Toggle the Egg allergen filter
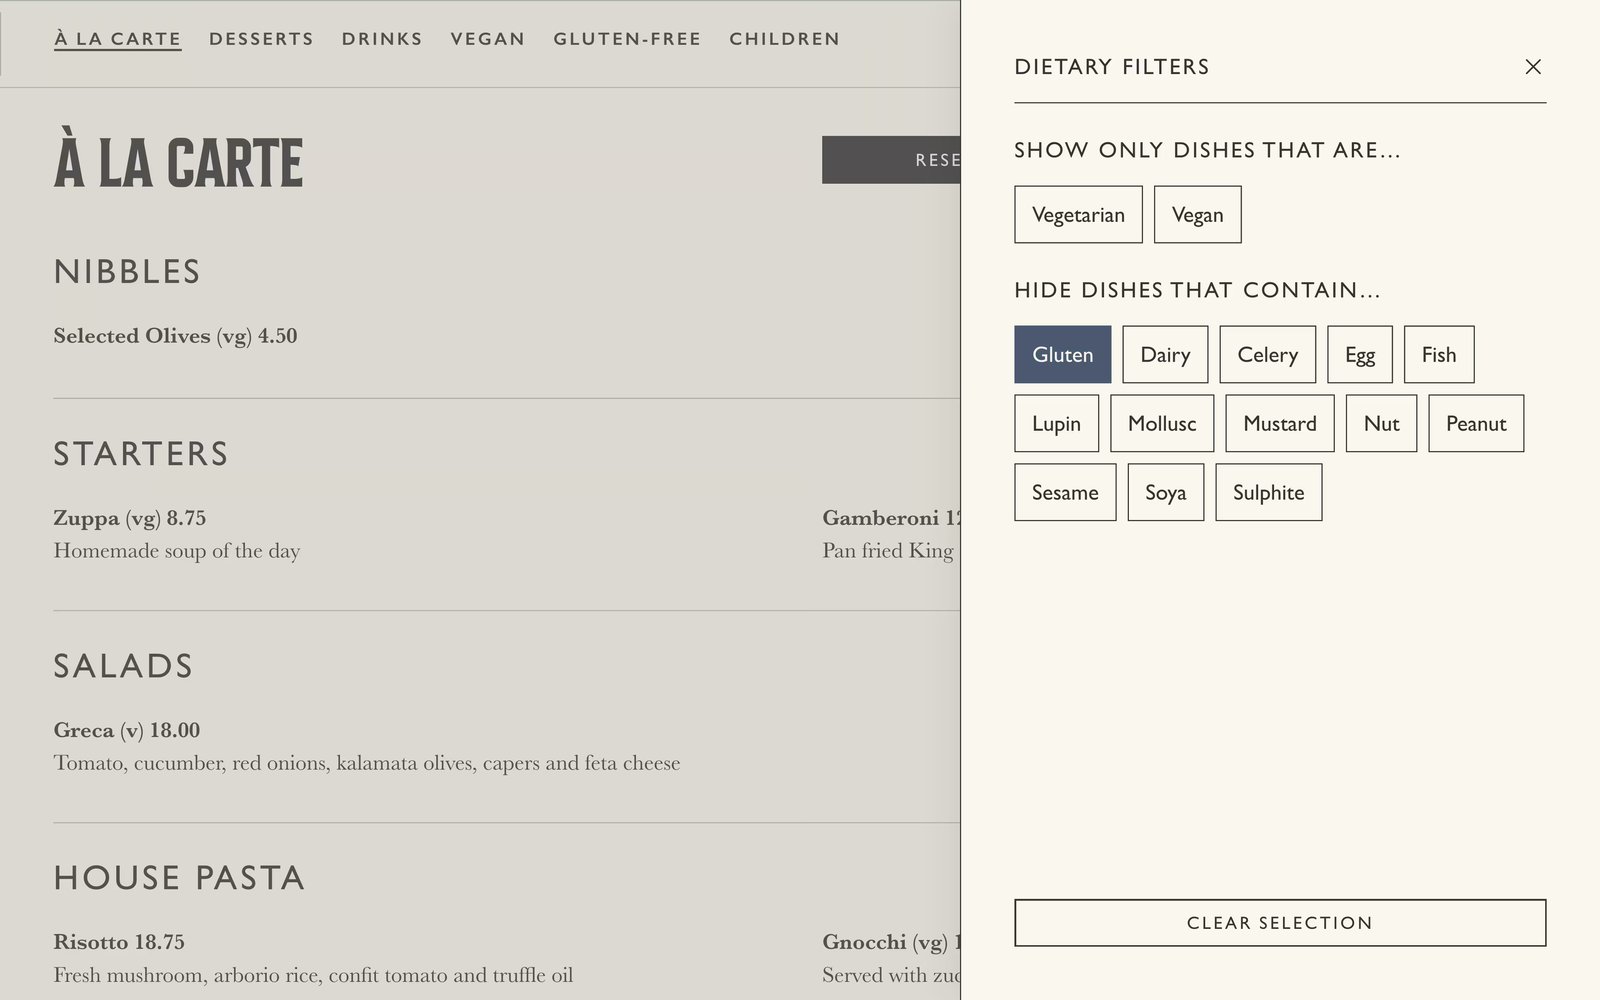The image size is (1600, 1000). [1359, 355]
